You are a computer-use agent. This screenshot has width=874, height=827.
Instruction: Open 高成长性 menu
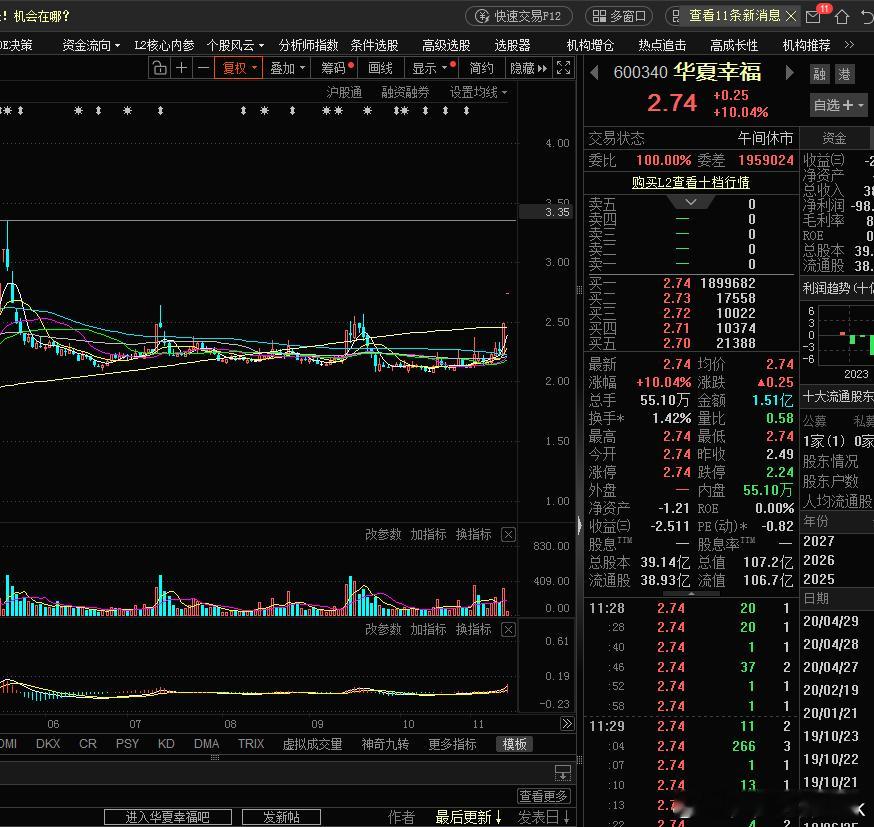(734, 45)
